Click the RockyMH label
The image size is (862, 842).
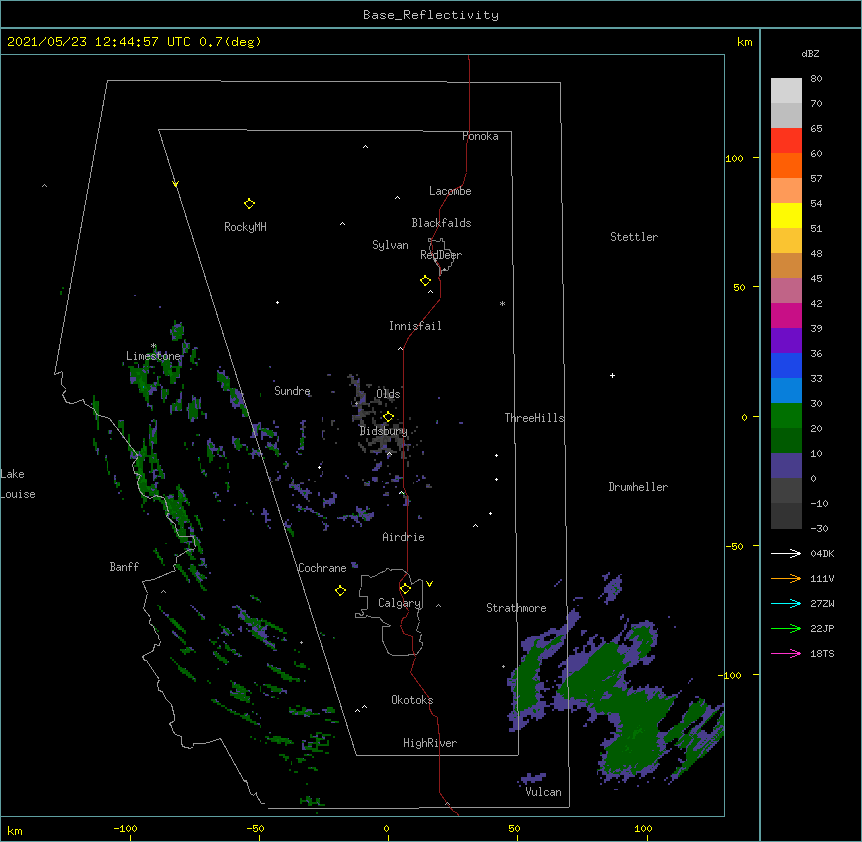[x=245, y=227]
